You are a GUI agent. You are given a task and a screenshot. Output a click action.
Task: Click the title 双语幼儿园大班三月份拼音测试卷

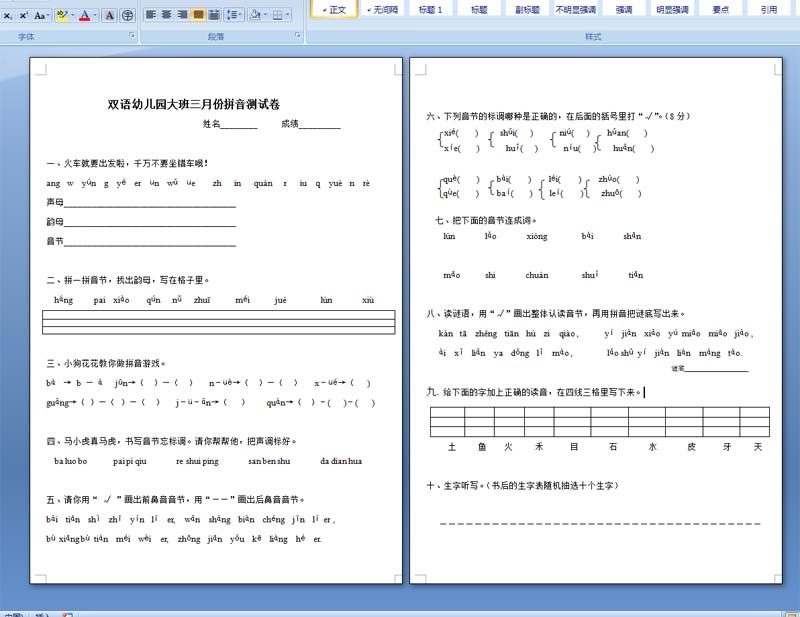pyautogui.click(x=194, y=104)
